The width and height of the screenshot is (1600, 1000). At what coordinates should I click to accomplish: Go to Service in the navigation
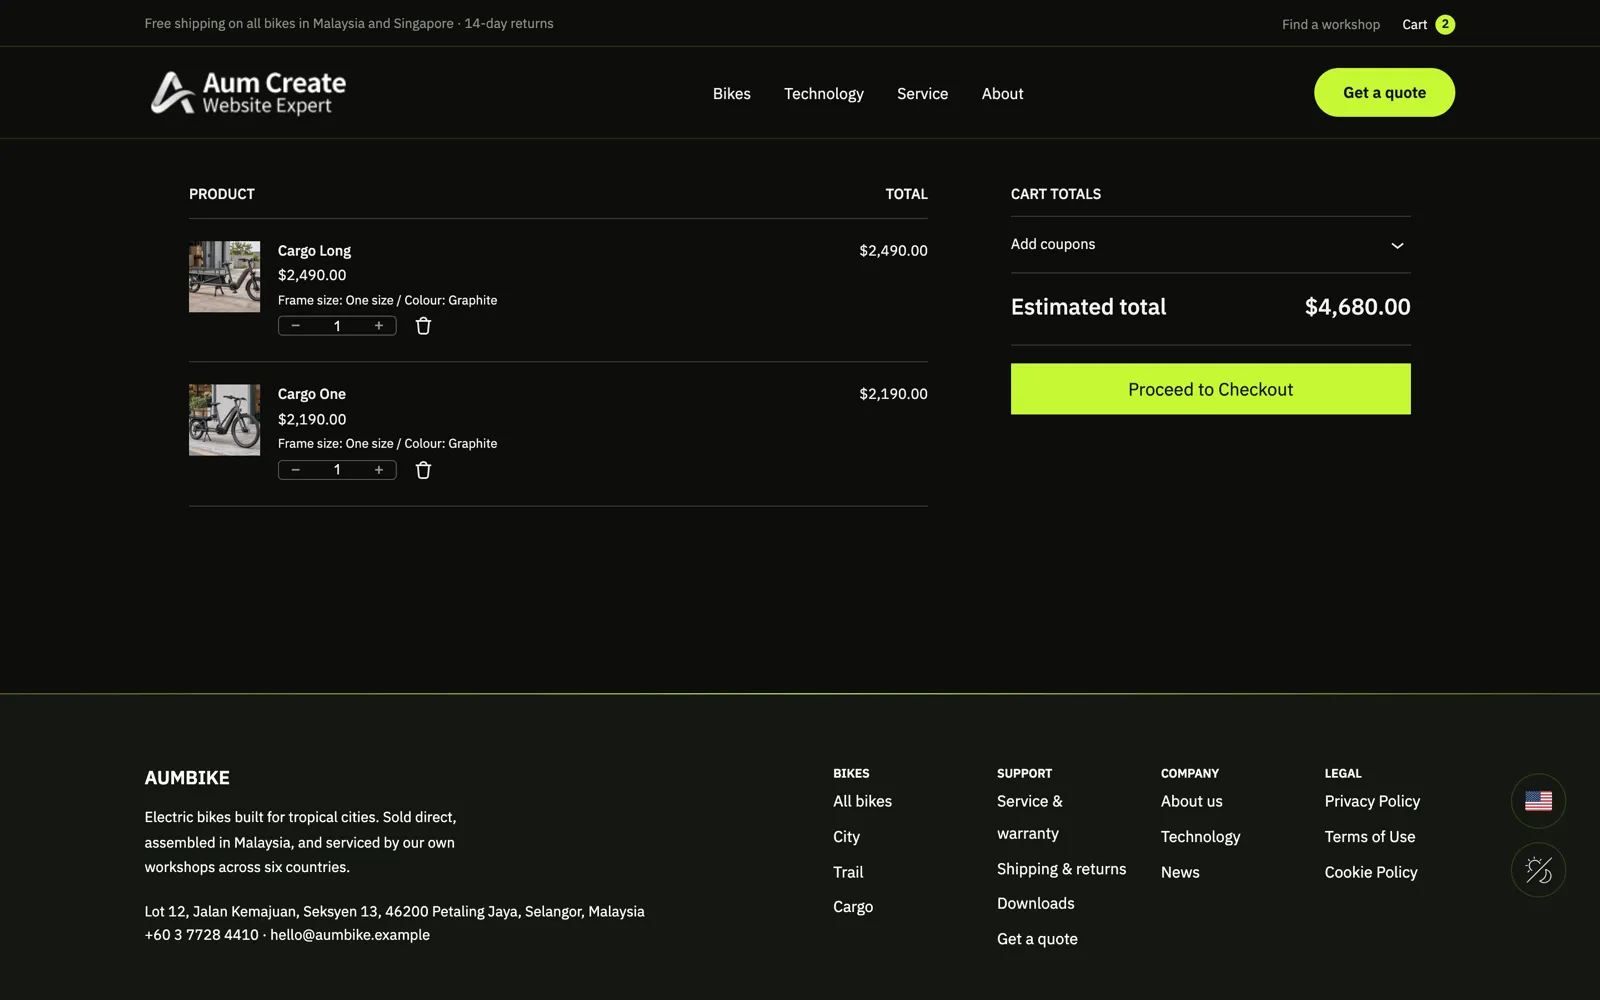click(922, 93)
